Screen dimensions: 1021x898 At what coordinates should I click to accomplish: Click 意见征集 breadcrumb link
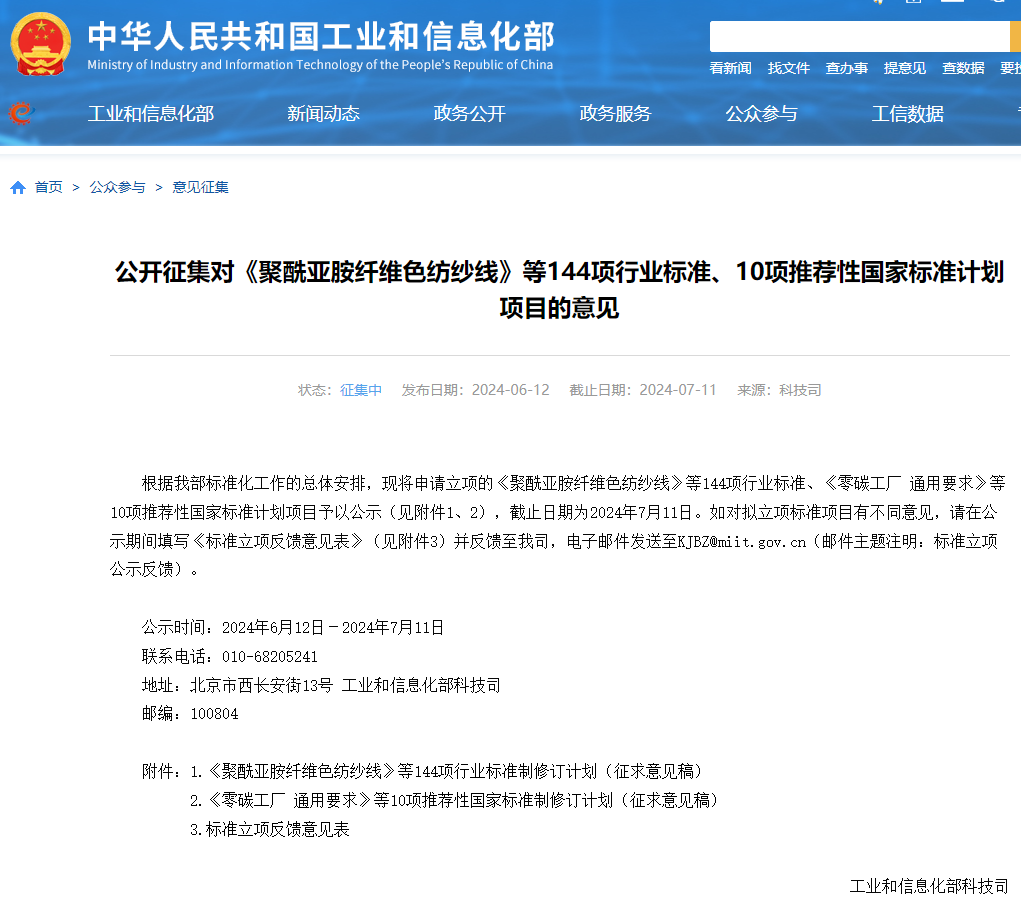coord(200,188)
